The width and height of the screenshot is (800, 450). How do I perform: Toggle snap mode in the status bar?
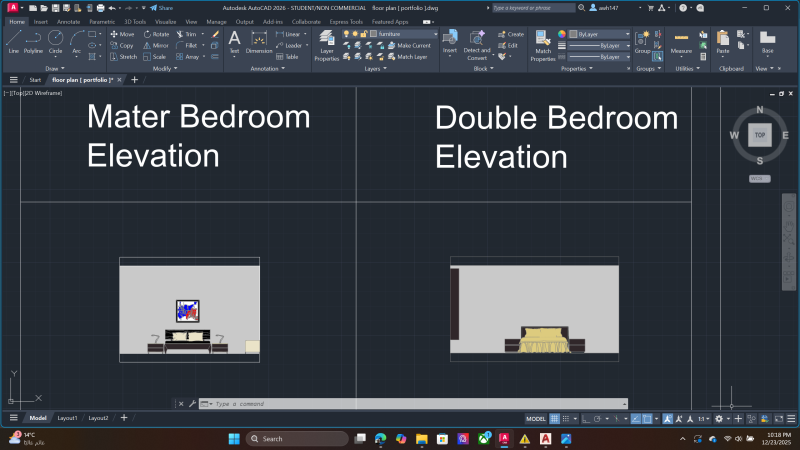click(x=569, y=418)
